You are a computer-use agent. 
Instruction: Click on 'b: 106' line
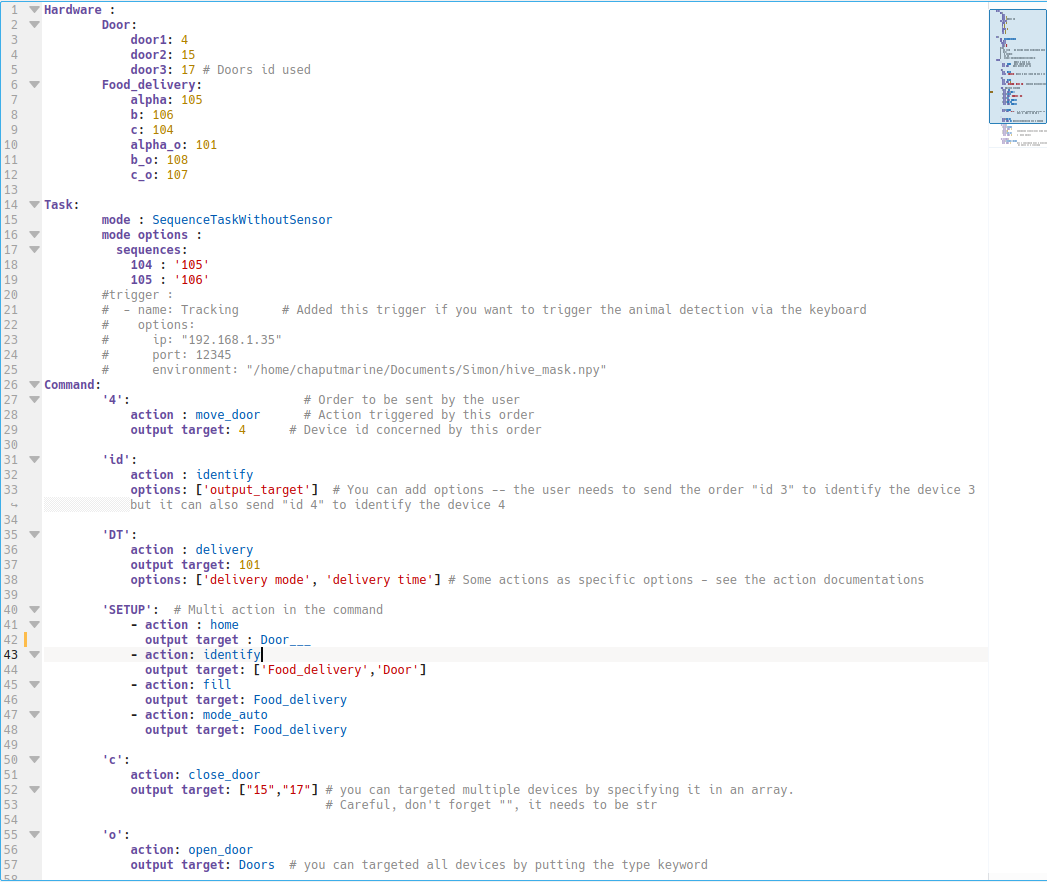coord(152,115)
